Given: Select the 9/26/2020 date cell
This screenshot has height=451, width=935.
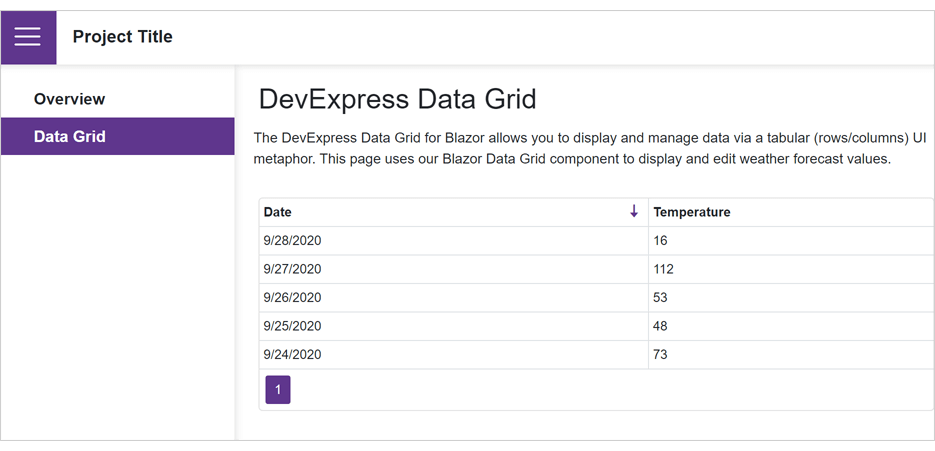Looking at the screenshot, I should 292,298.
